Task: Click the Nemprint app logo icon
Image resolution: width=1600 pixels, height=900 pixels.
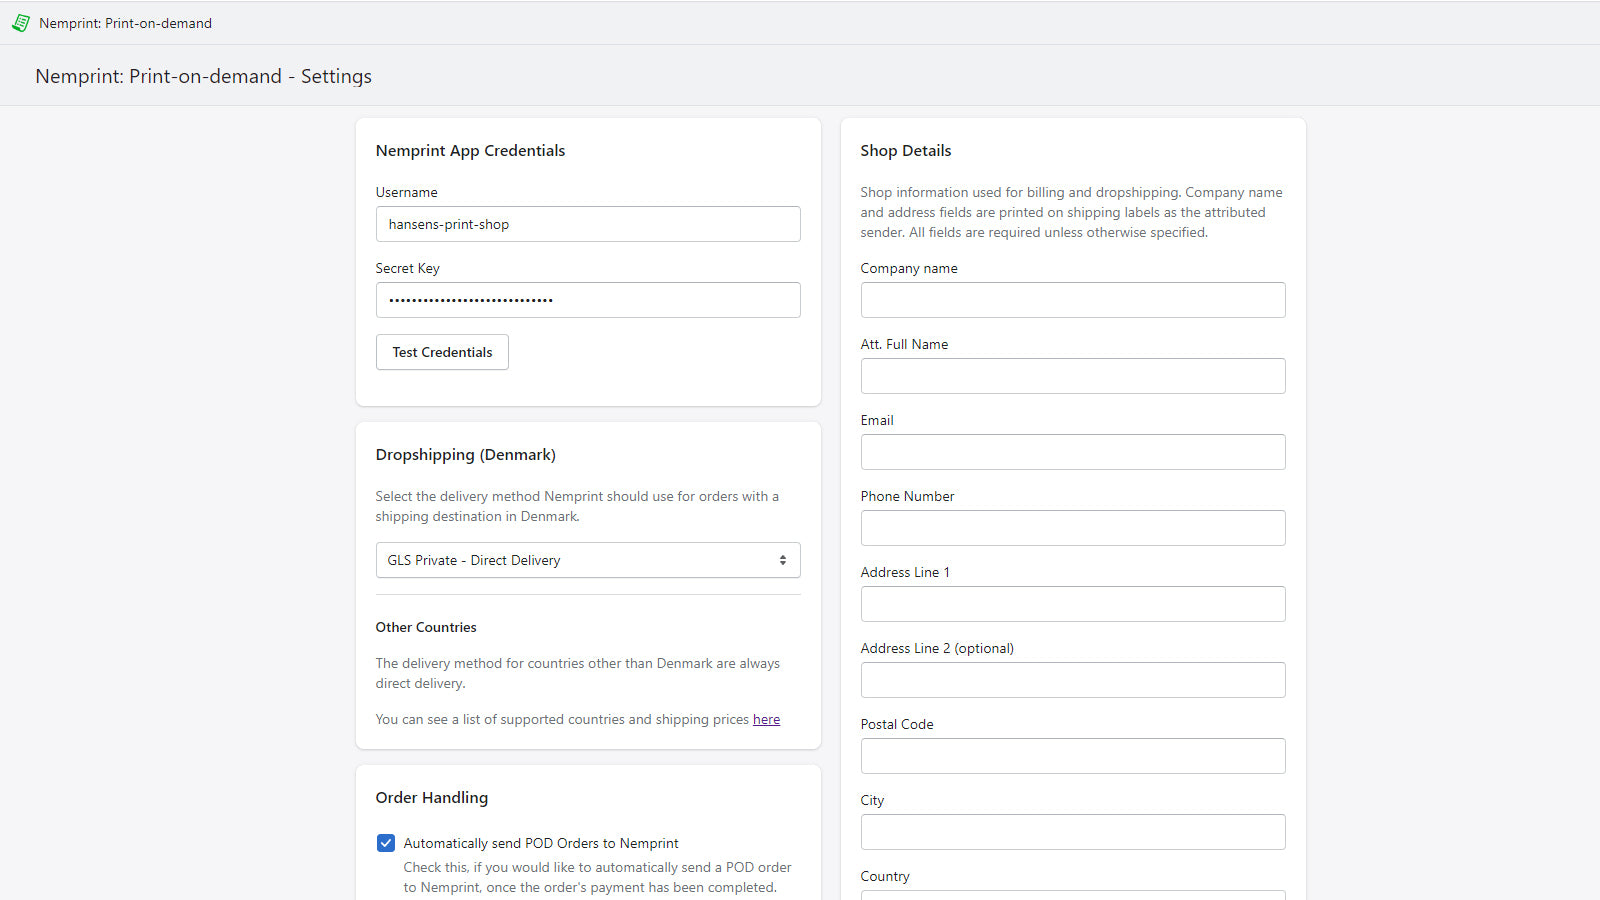Action: point(21,23)
